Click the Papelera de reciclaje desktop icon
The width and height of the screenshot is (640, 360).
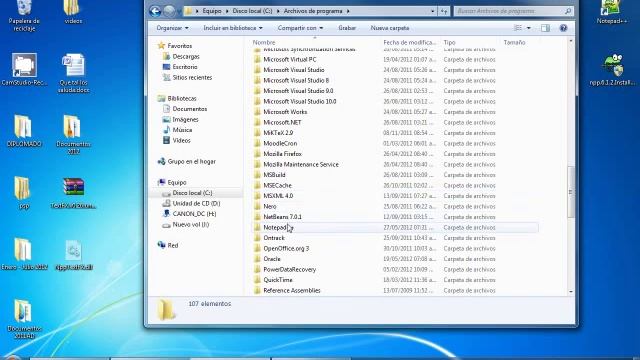click(x=24, y=16)
